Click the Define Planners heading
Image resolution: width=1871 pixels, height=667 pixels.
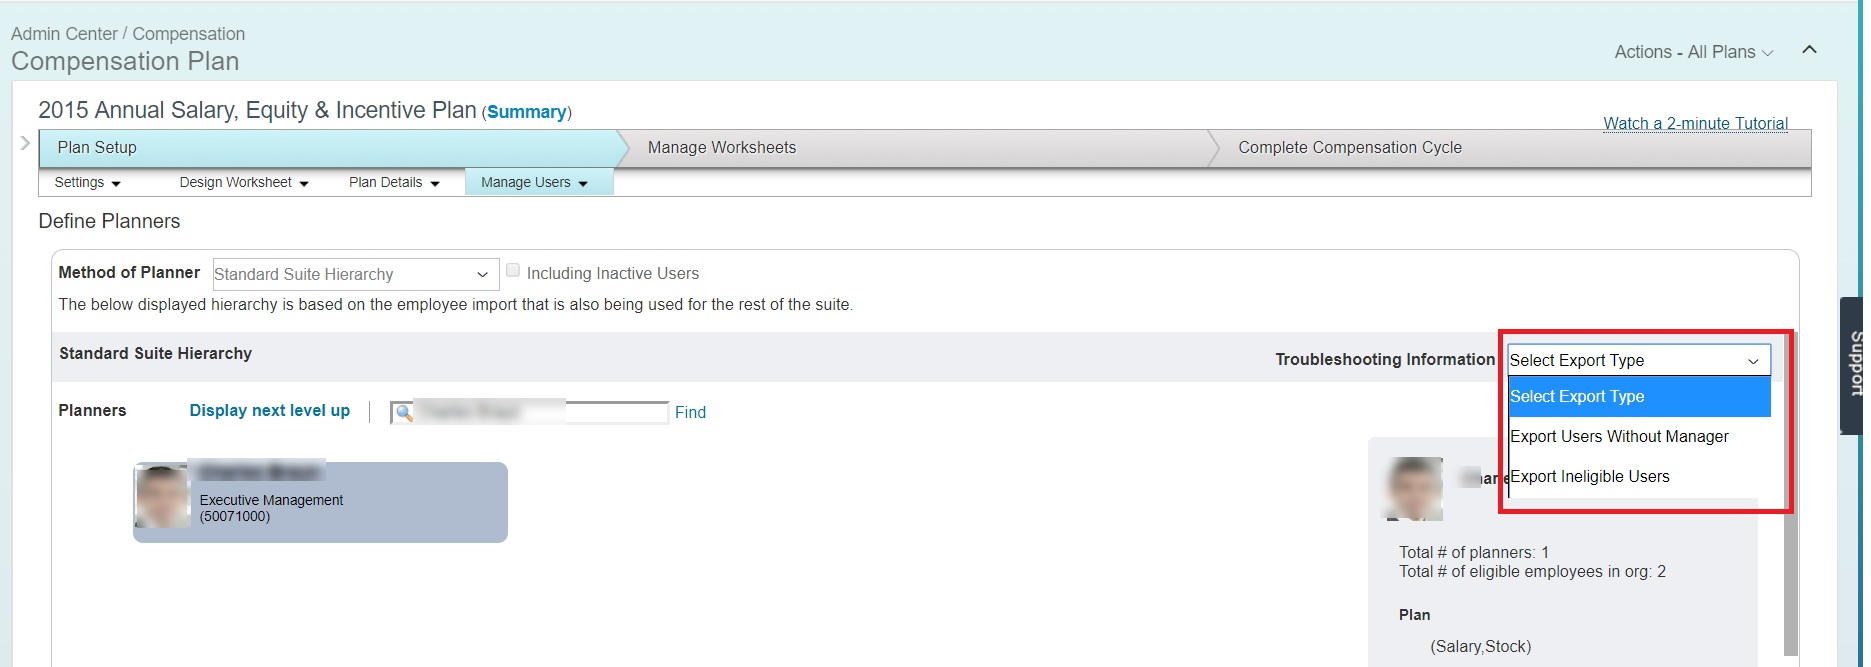tap(109, 222)
